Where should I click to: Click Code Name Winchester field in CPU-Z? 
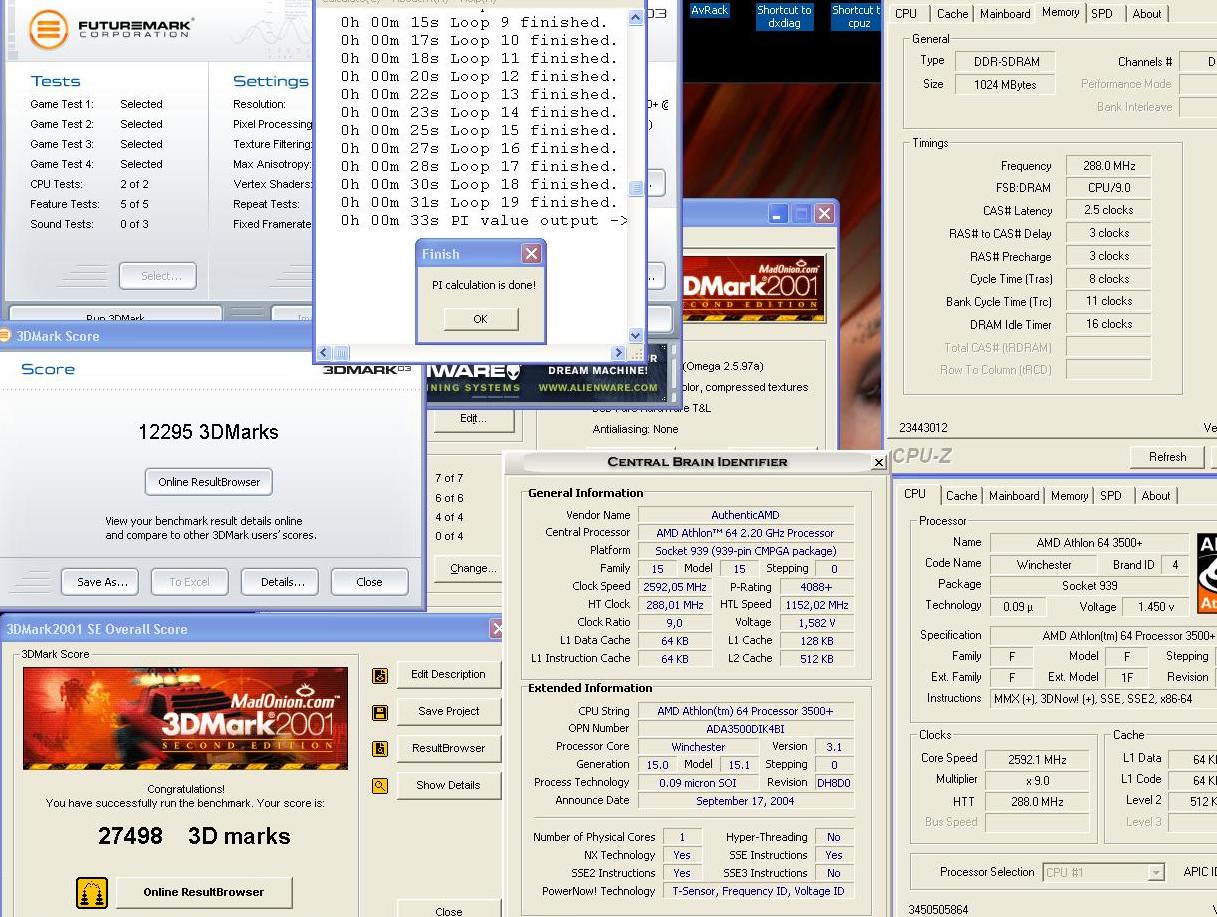pos(1044,565)
